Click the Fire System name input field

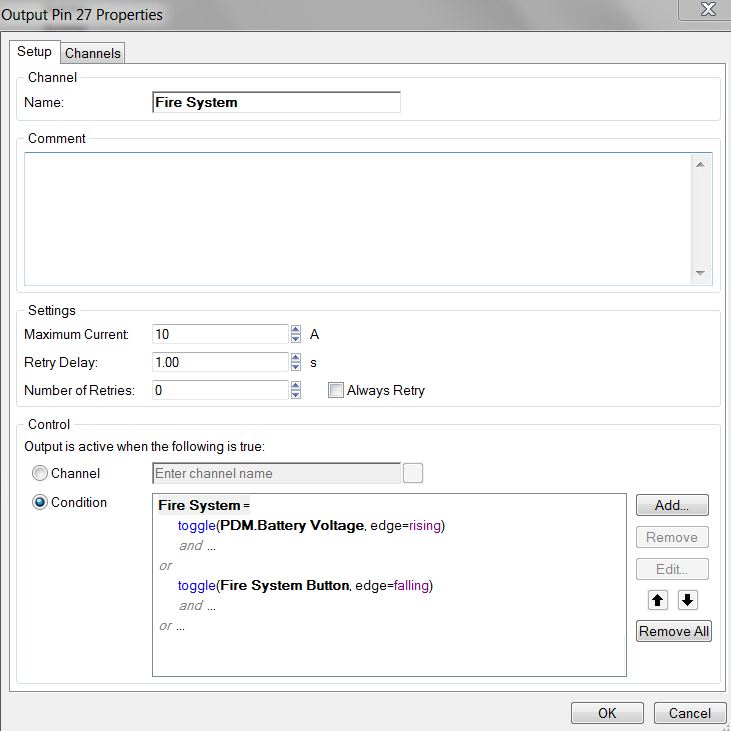tap(276, 102)
